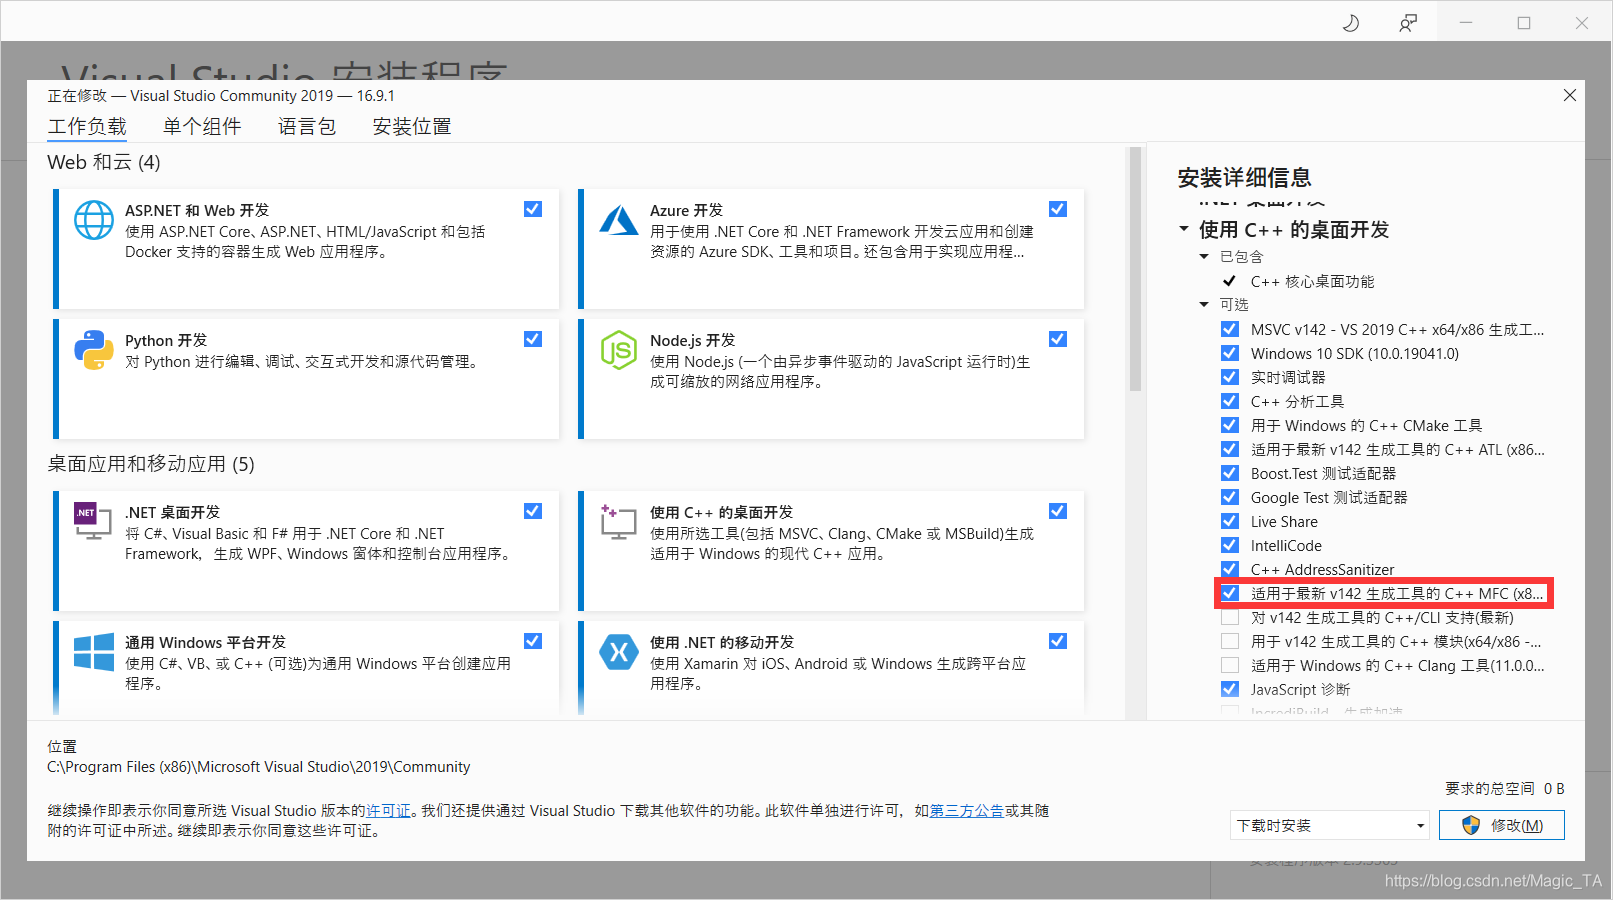Toggle Boost.Test adapter checkbox
Screen dimensions: 1613x900
point(1230,473)
